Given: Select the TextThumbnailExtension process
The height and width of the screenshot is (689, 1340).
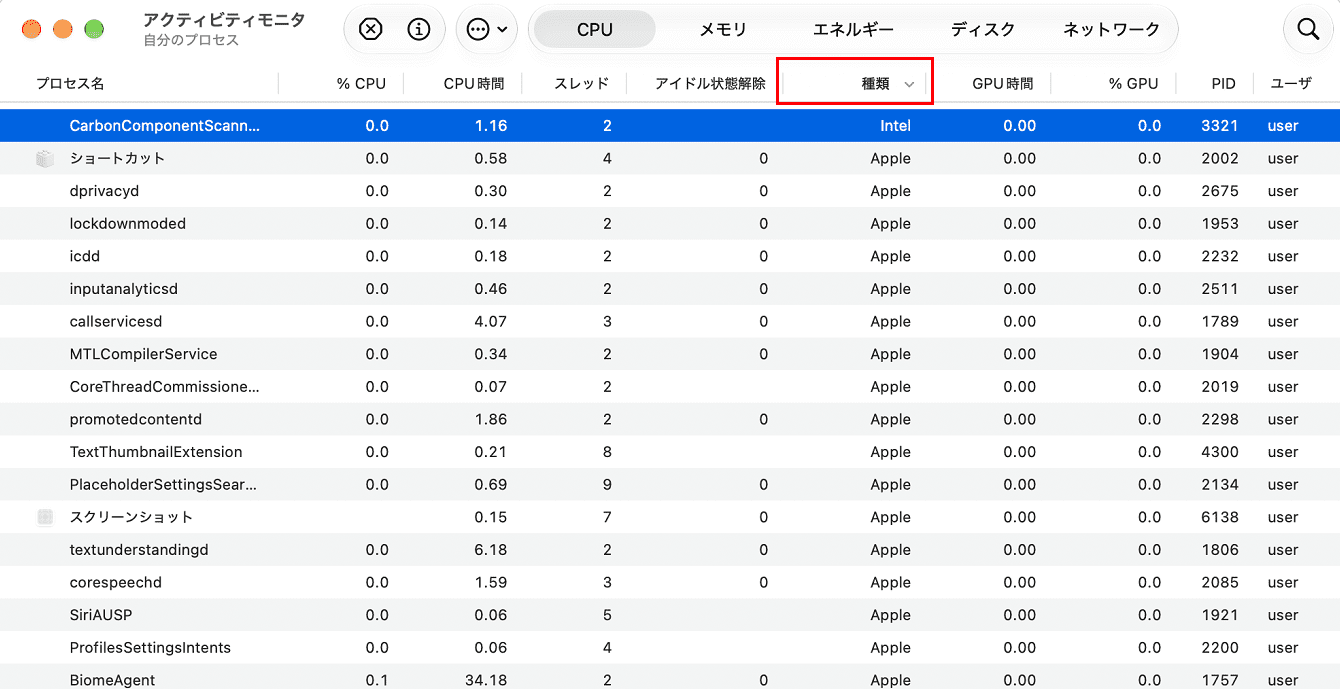Looking at the screenshot, I should click(670, 452).
